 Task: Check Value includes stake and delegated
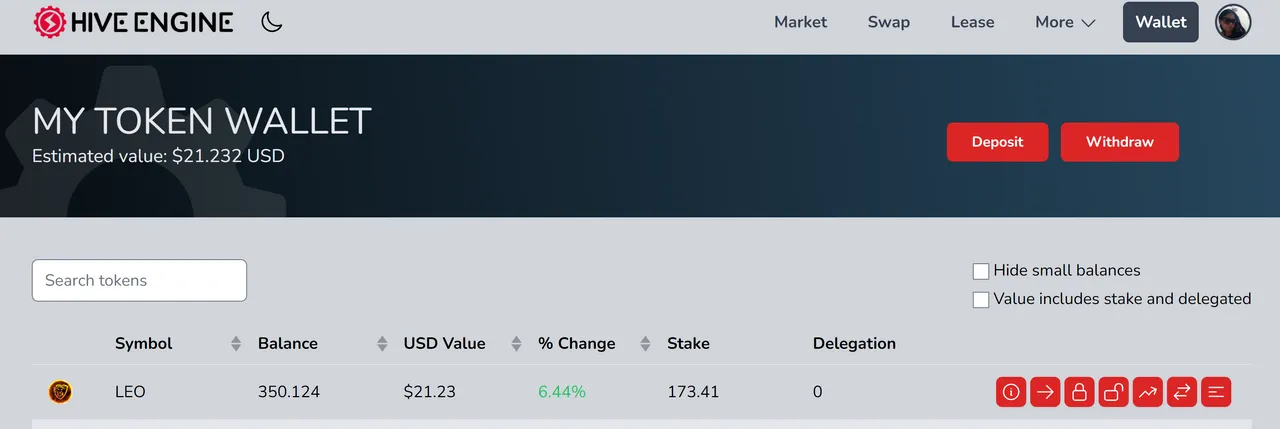[x=981, y=299]
